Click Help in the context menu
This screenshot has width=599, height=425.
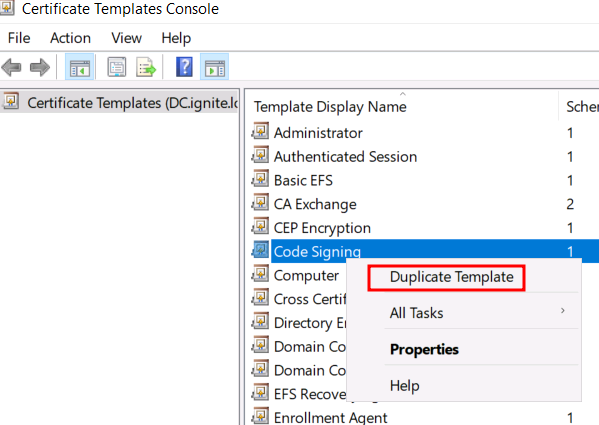405,385
